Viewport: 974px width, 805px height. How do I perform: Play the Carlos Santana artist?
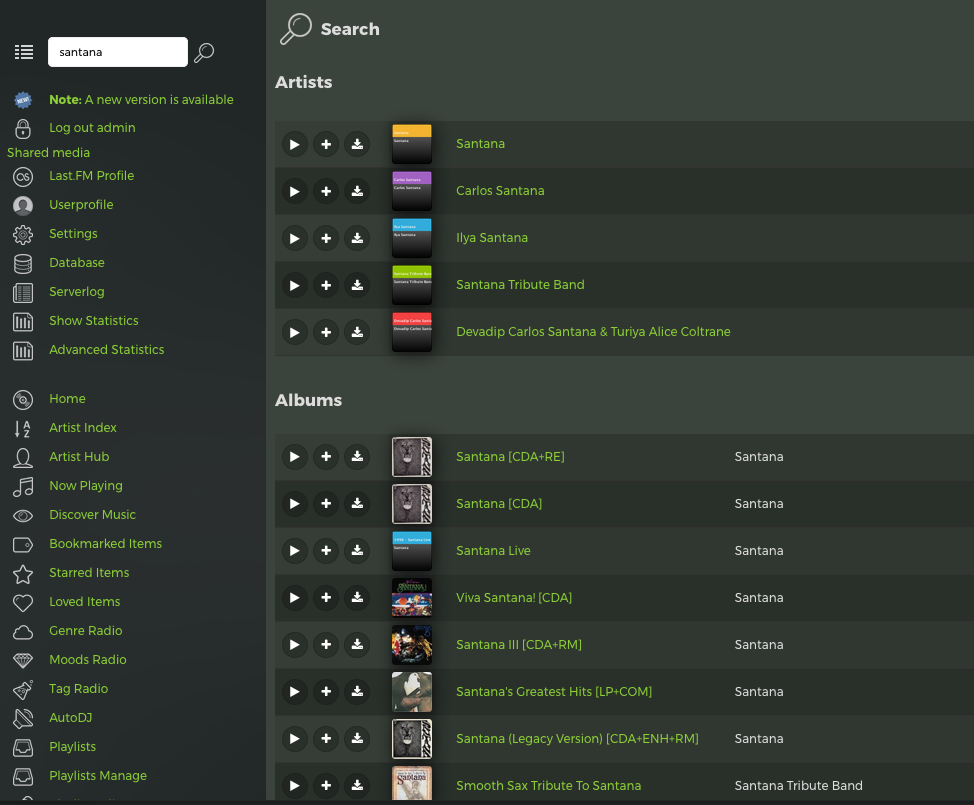(294, 191)
